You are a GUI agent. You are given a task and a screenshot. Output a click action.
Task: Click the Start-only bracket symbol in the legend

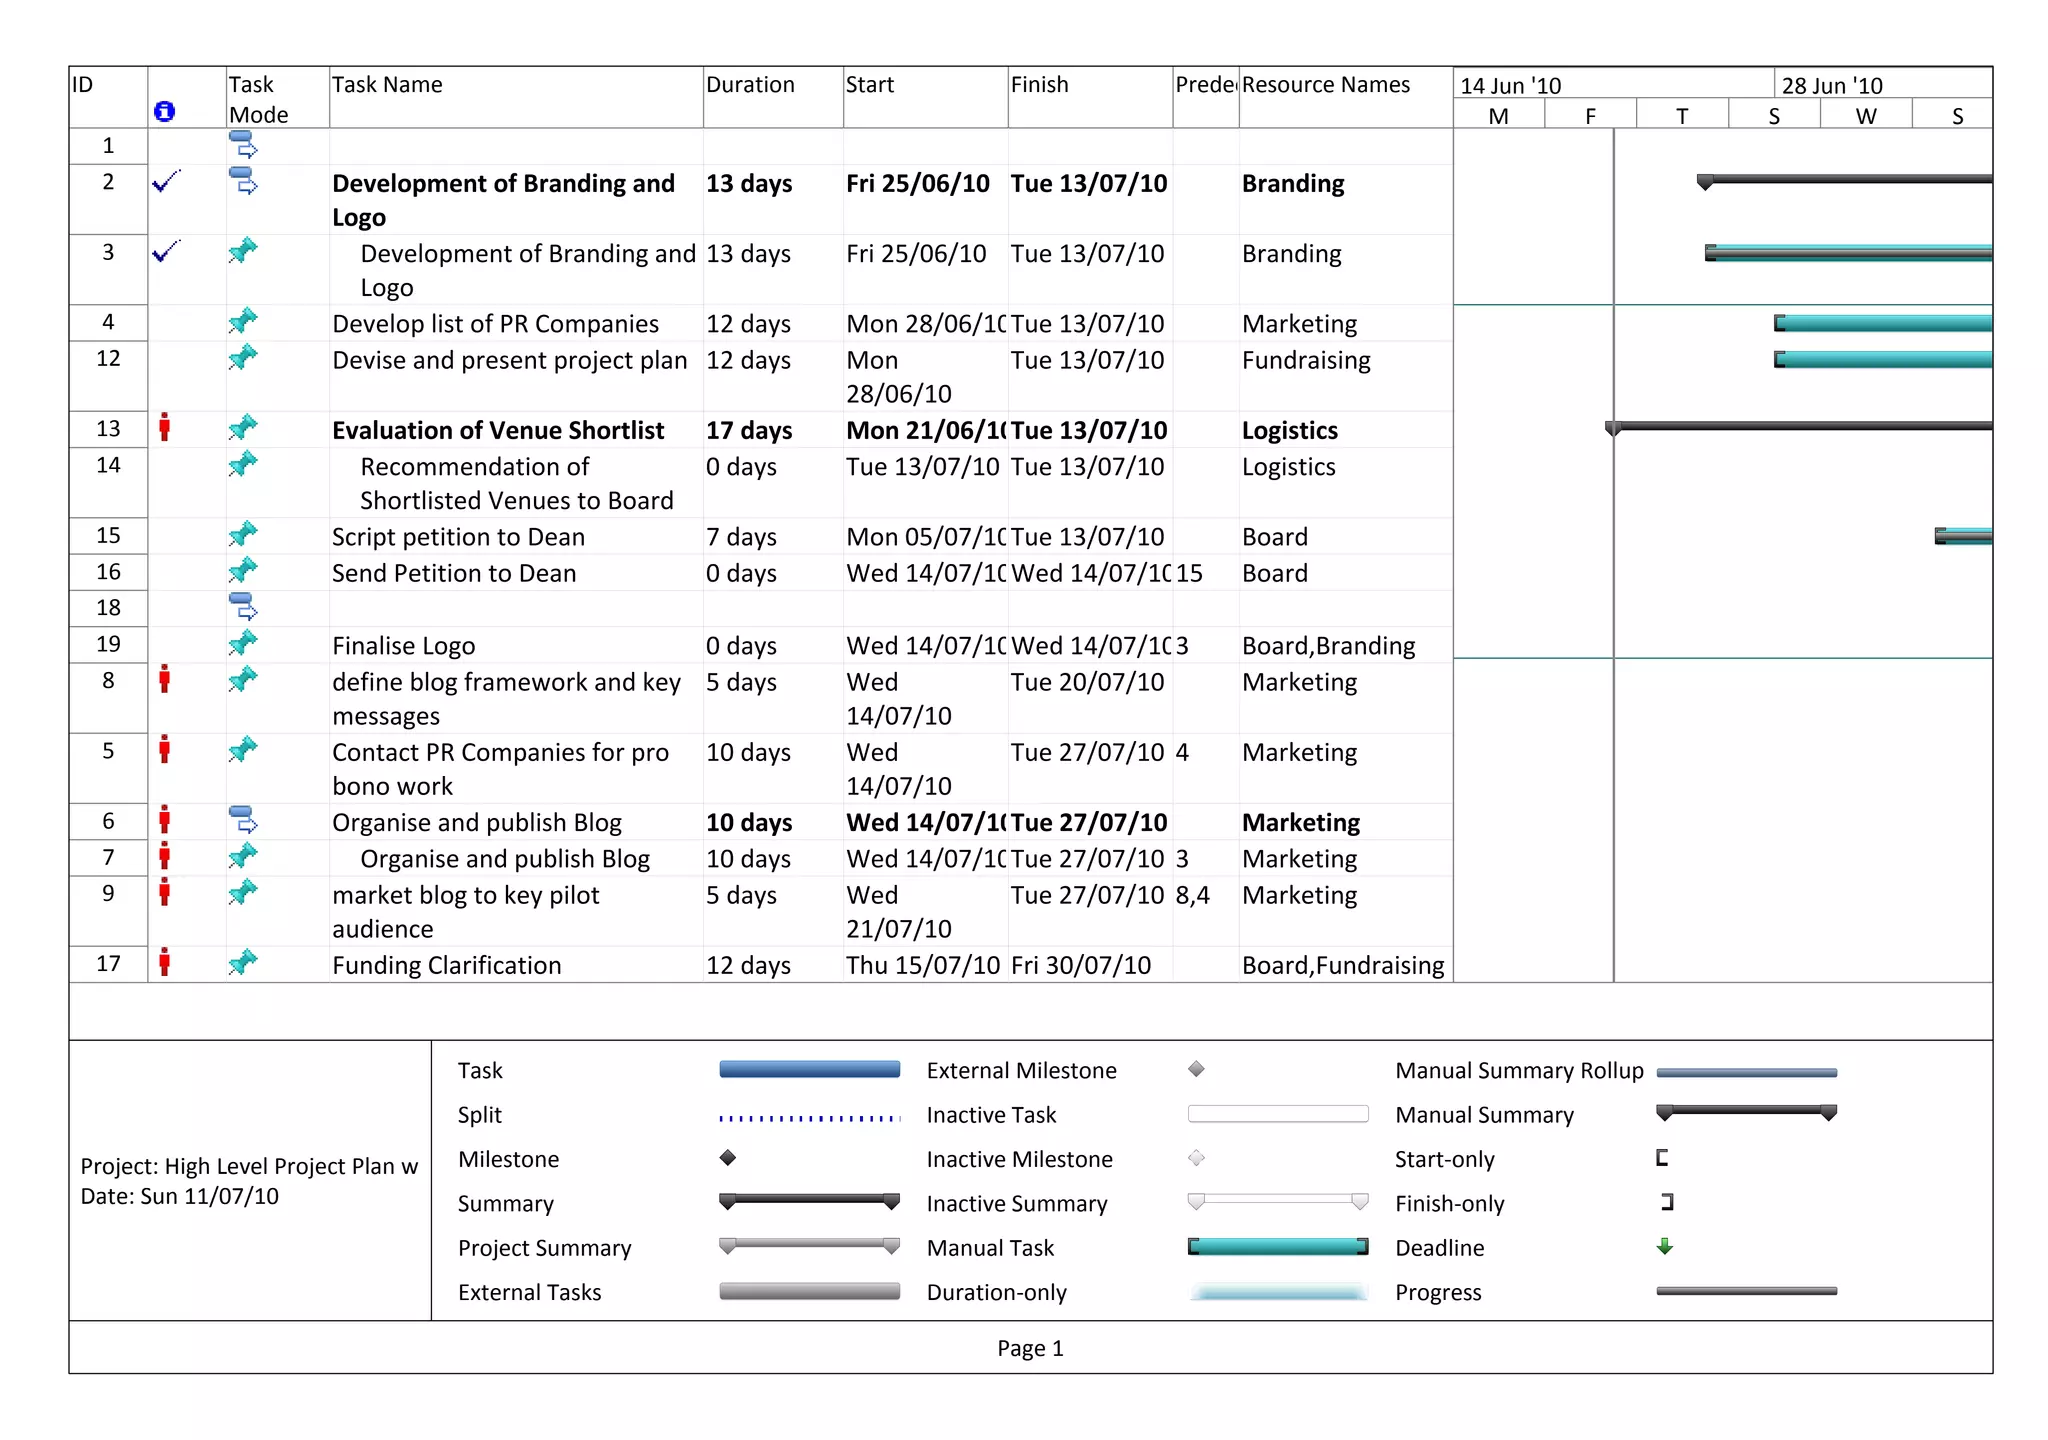coord(1662,1158)
